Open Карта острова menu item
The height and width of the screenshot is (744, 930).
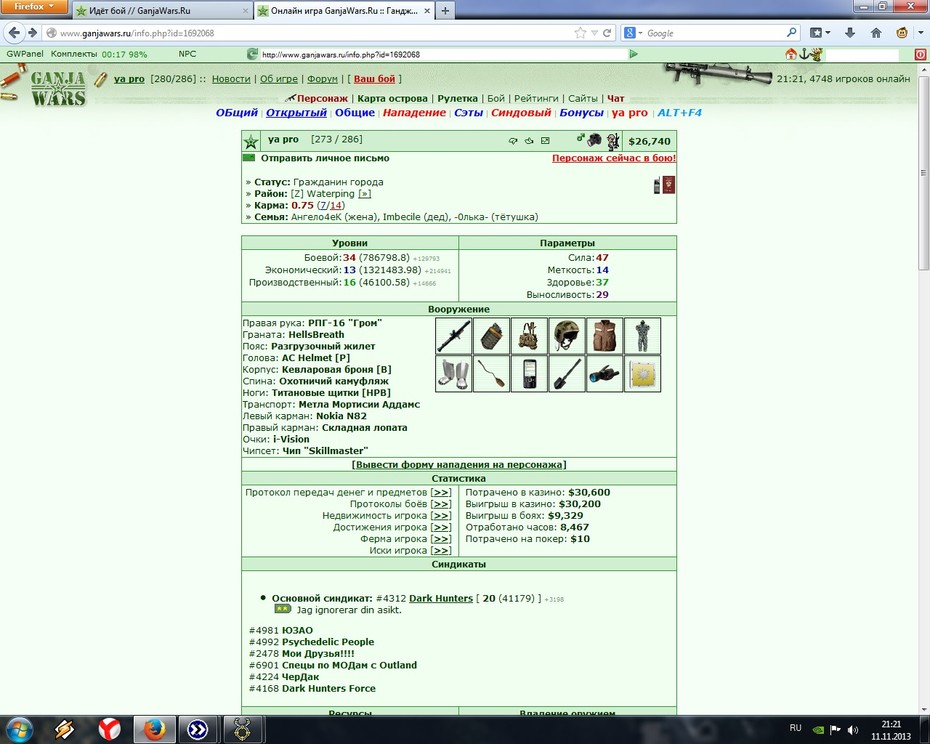click(392, 98)
